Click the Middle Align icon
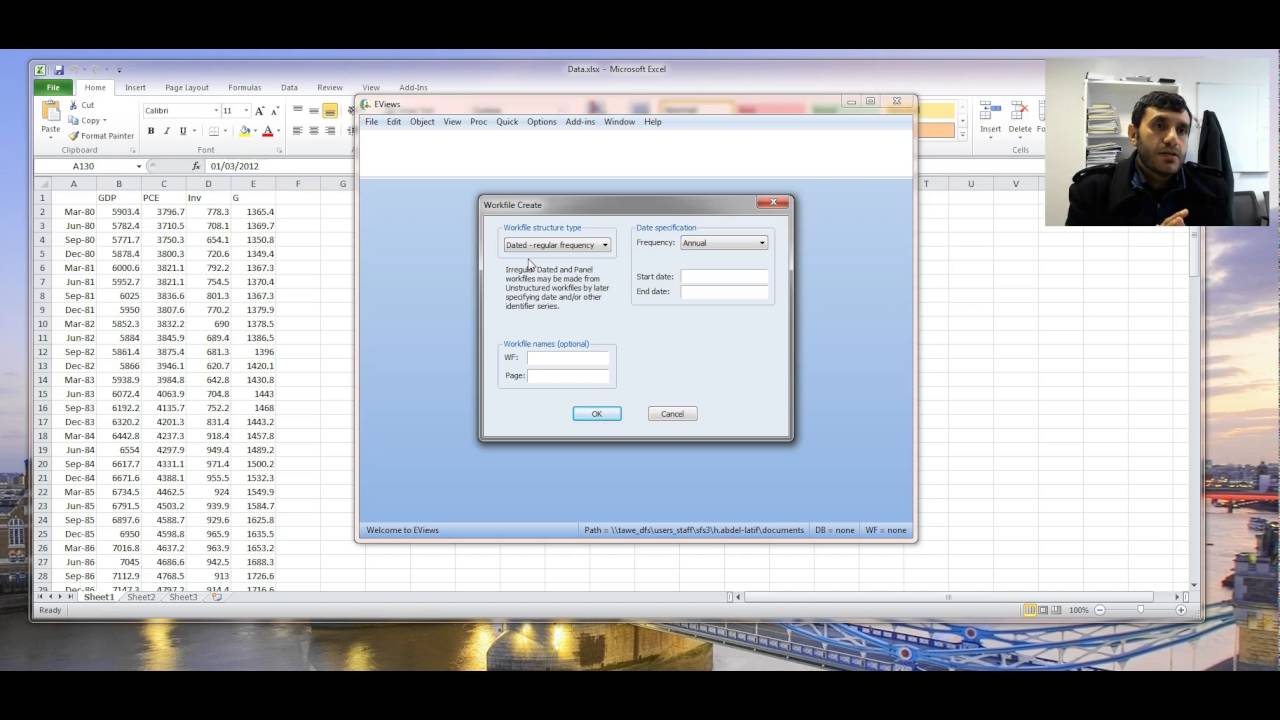The image size is (1280, 720). (314, 111)
